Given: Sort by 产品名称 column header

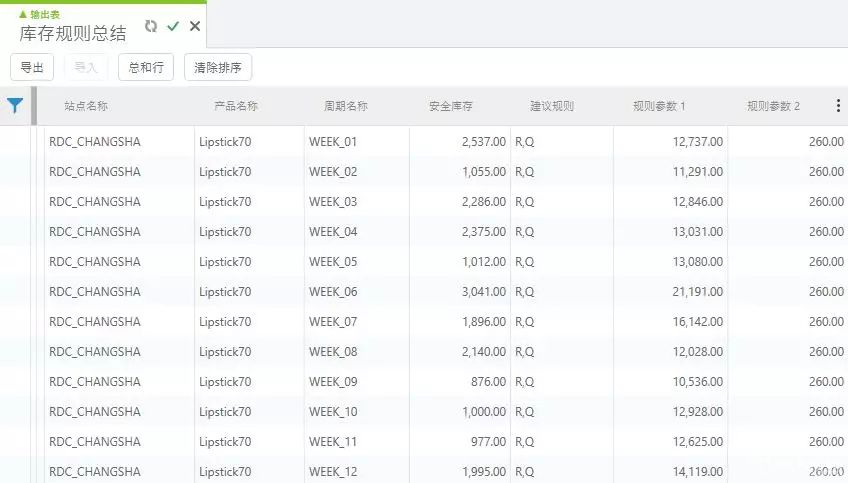Looking at the screenshot, I should coord(236,106).
